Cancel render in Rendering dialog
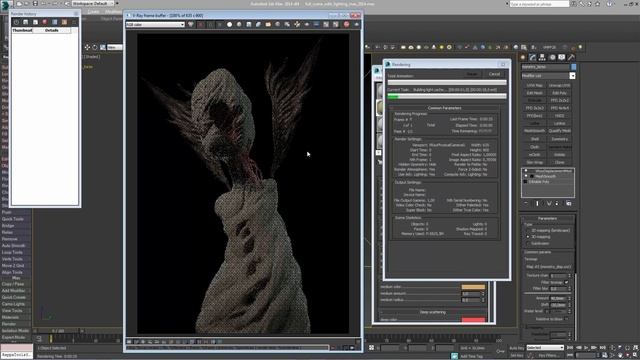Viewport: 640px width, 360px height. (494, 74)
